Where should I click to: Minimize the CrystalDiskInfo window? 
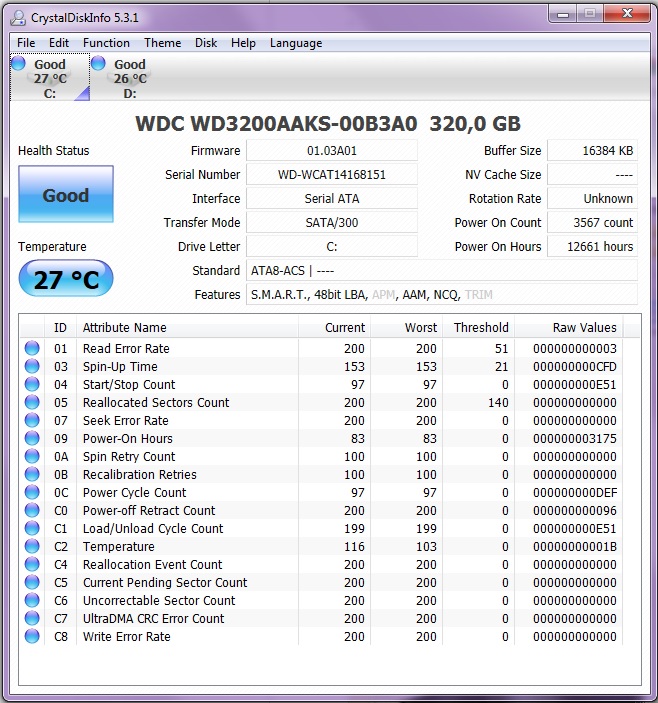point(563,14)
